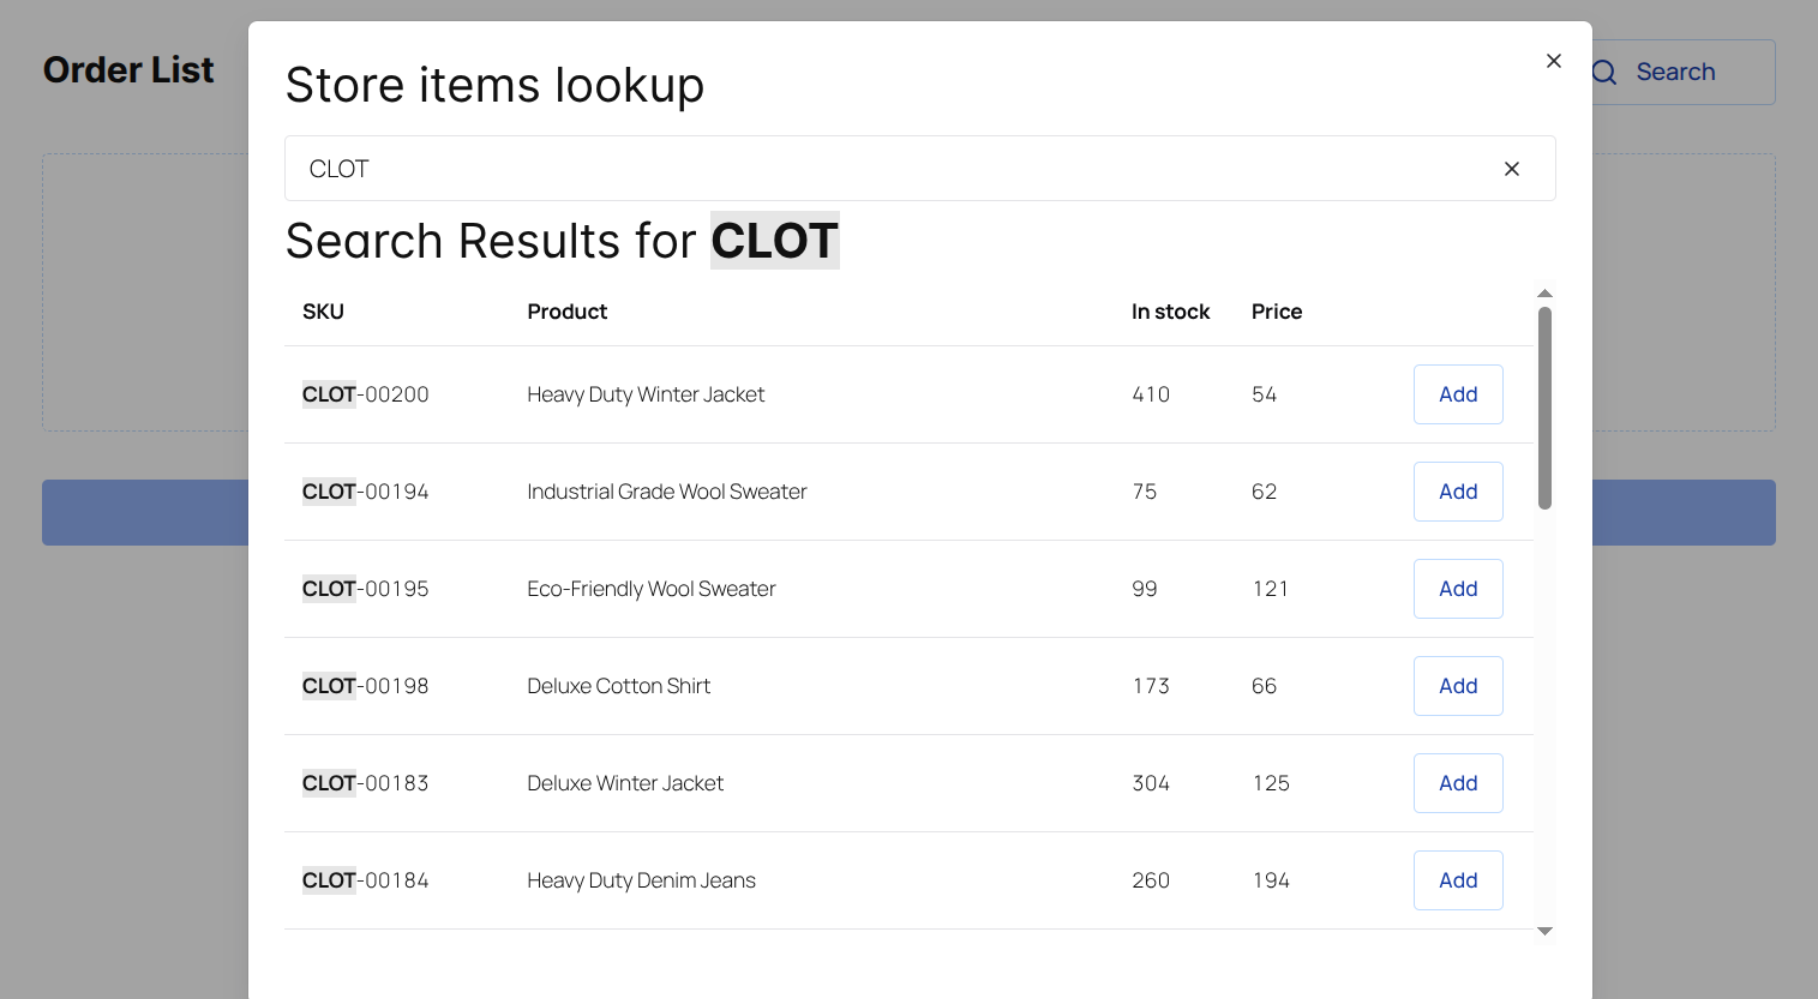This screenshot has width=1818, height=999.
Task: Click the Price column header
Action: pos(1276,311)
